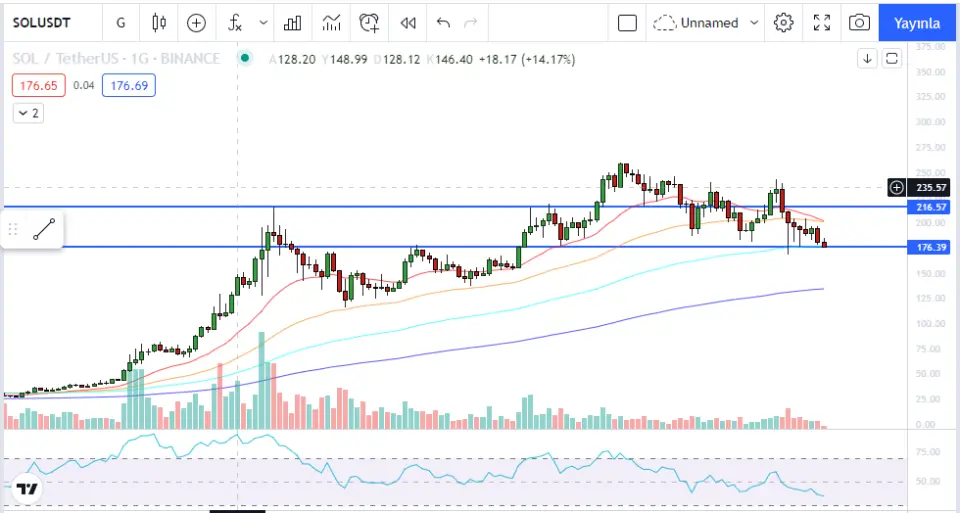
Task: Toggle the layout select square box
Action: coord(627,22)
